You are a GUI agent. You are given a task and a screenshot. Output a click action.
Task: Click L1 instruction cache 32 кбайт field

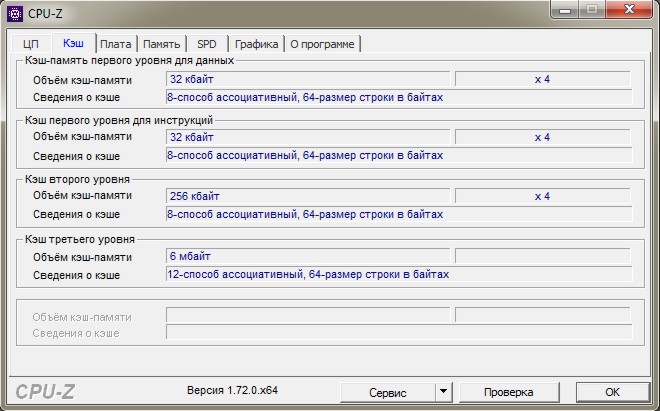tap(308, 137)
